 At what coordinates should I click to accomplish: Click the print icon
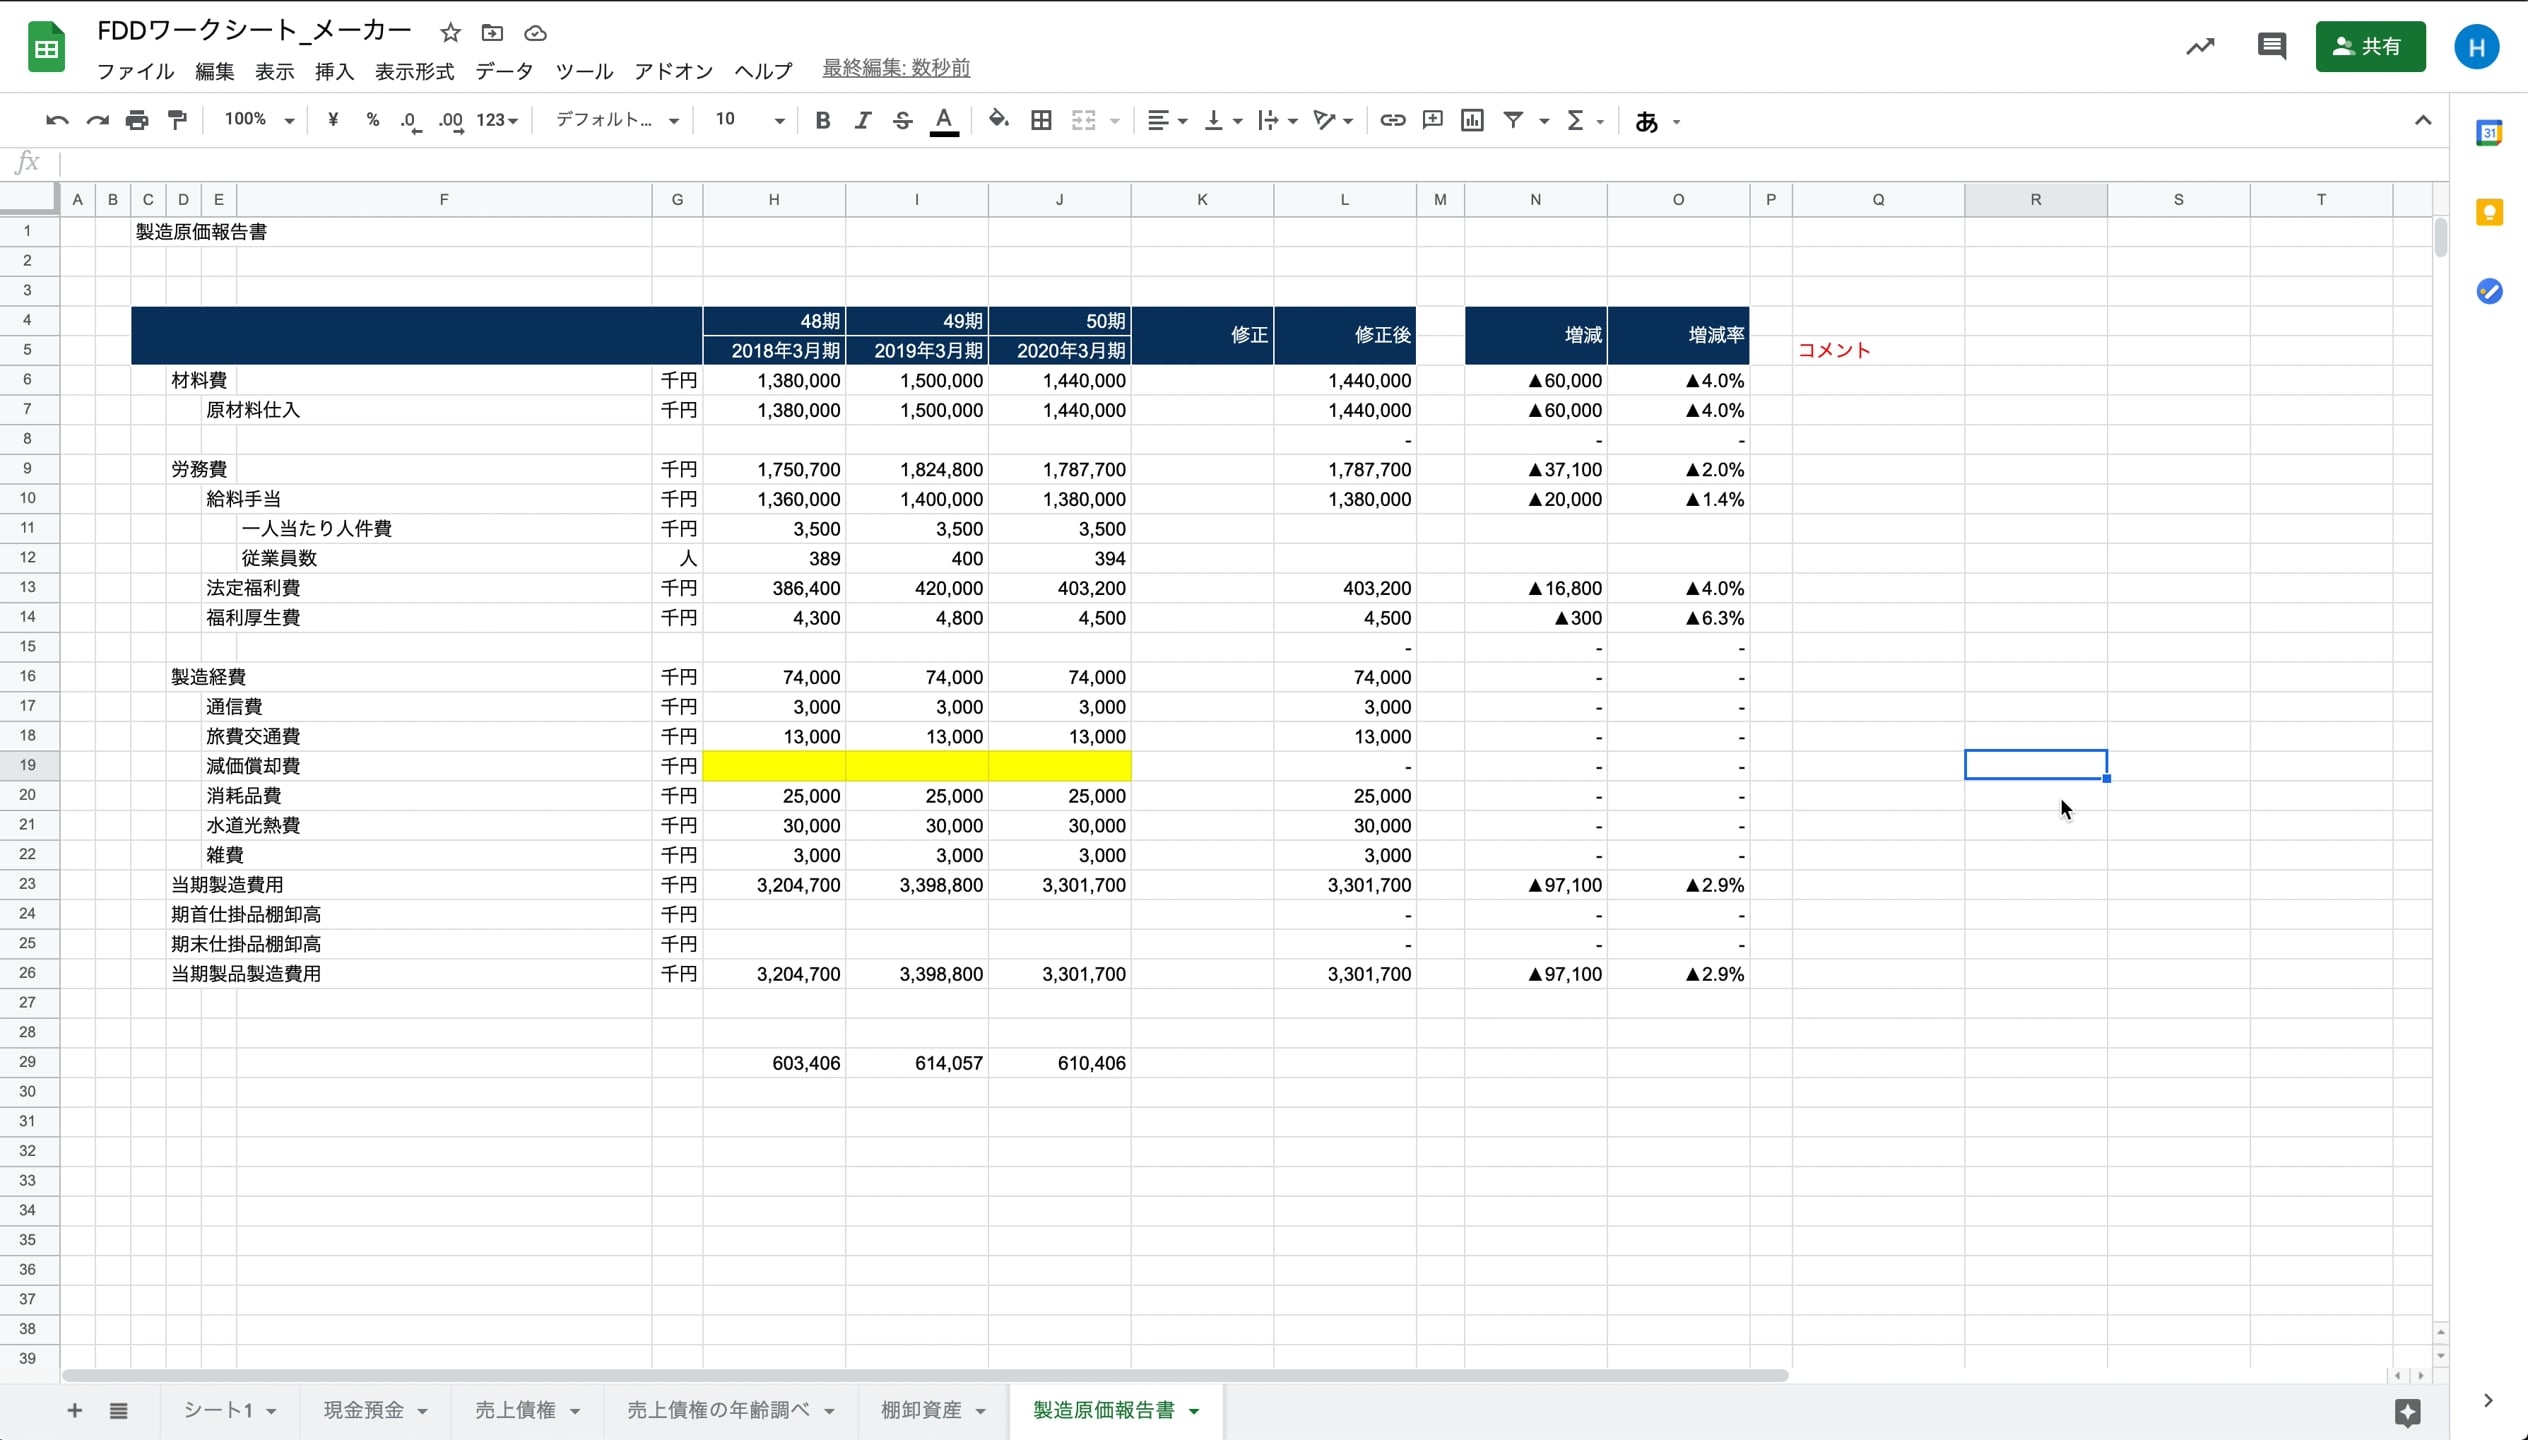pyautogui.click(x=137, y=120)
